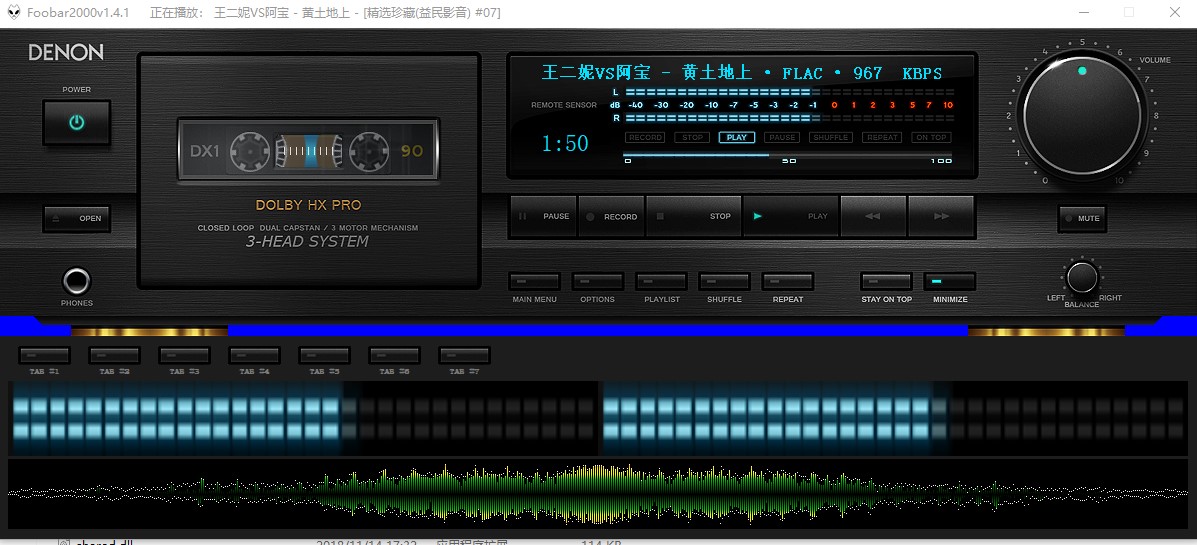Click the R channel level meter

tap(789, 118)
